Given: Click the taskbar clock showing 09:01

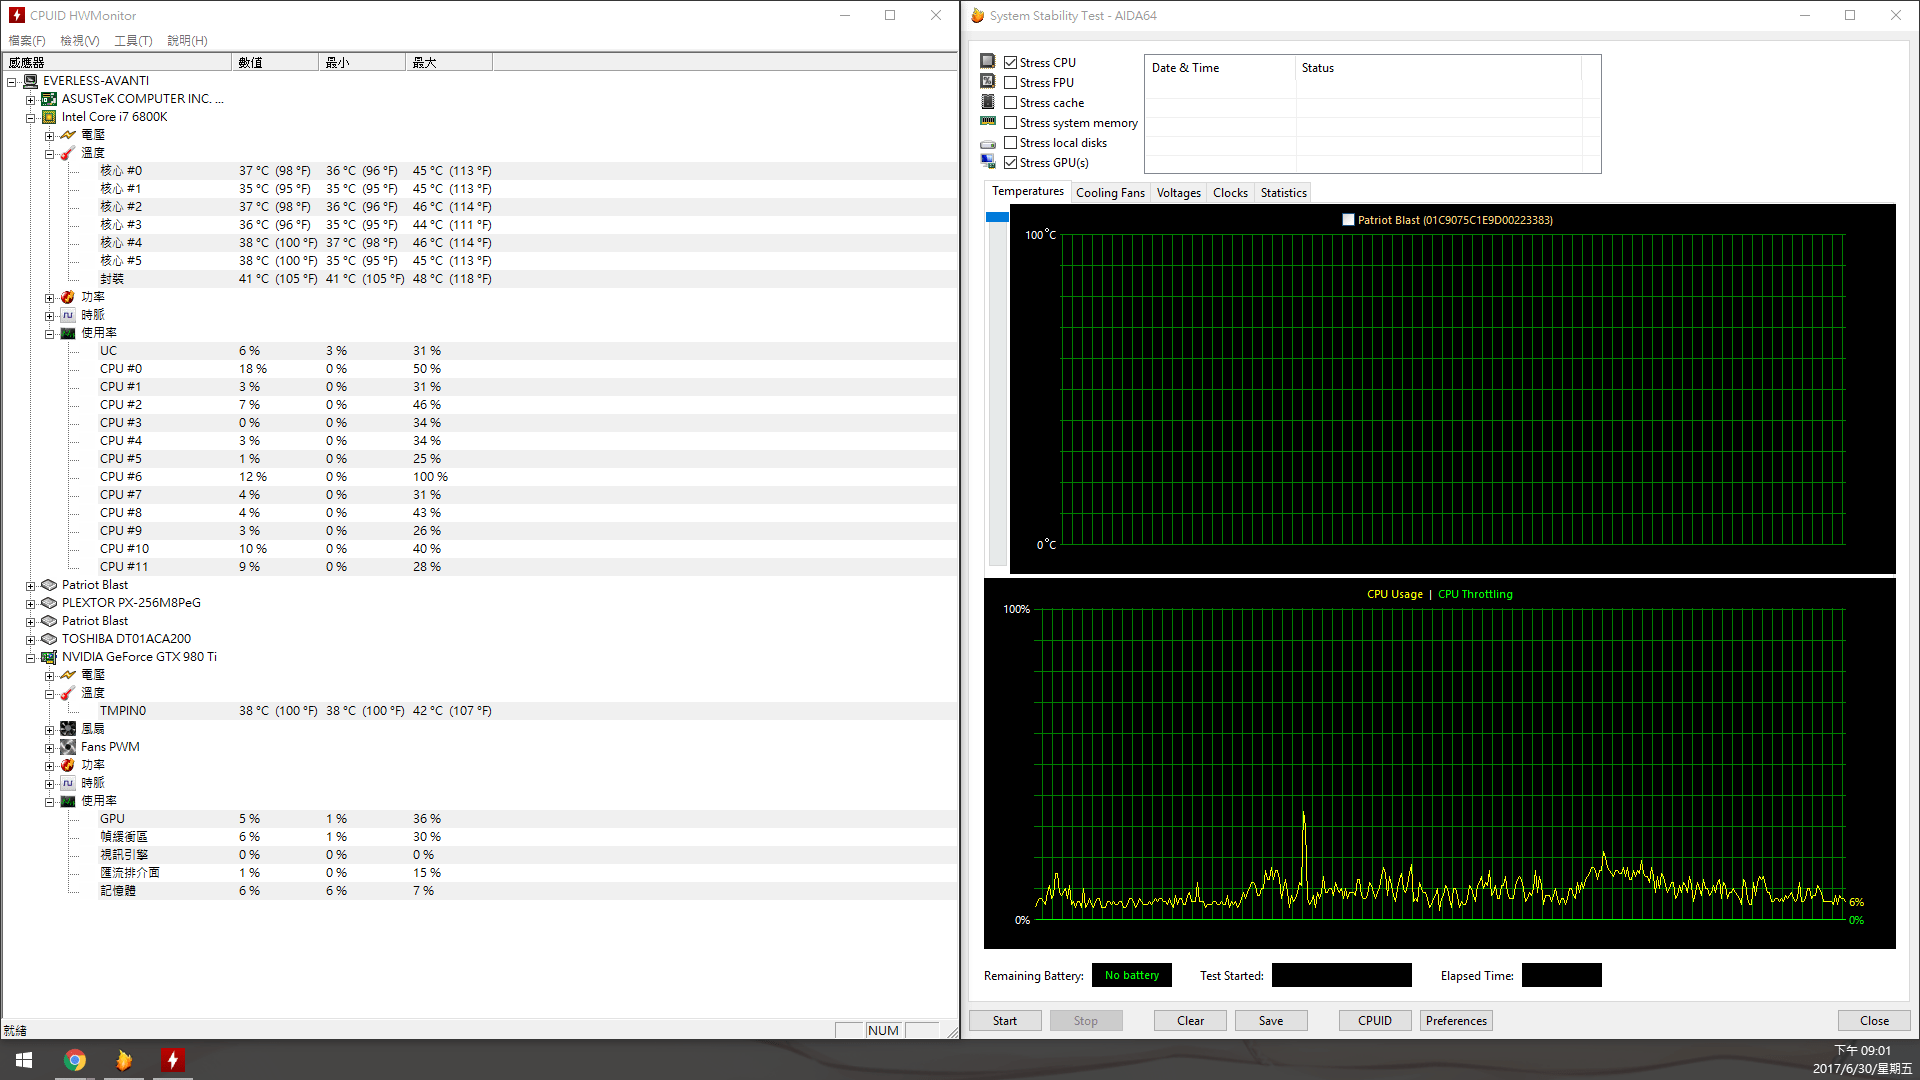Looking at the screenshot, I should (1862, 1060).
